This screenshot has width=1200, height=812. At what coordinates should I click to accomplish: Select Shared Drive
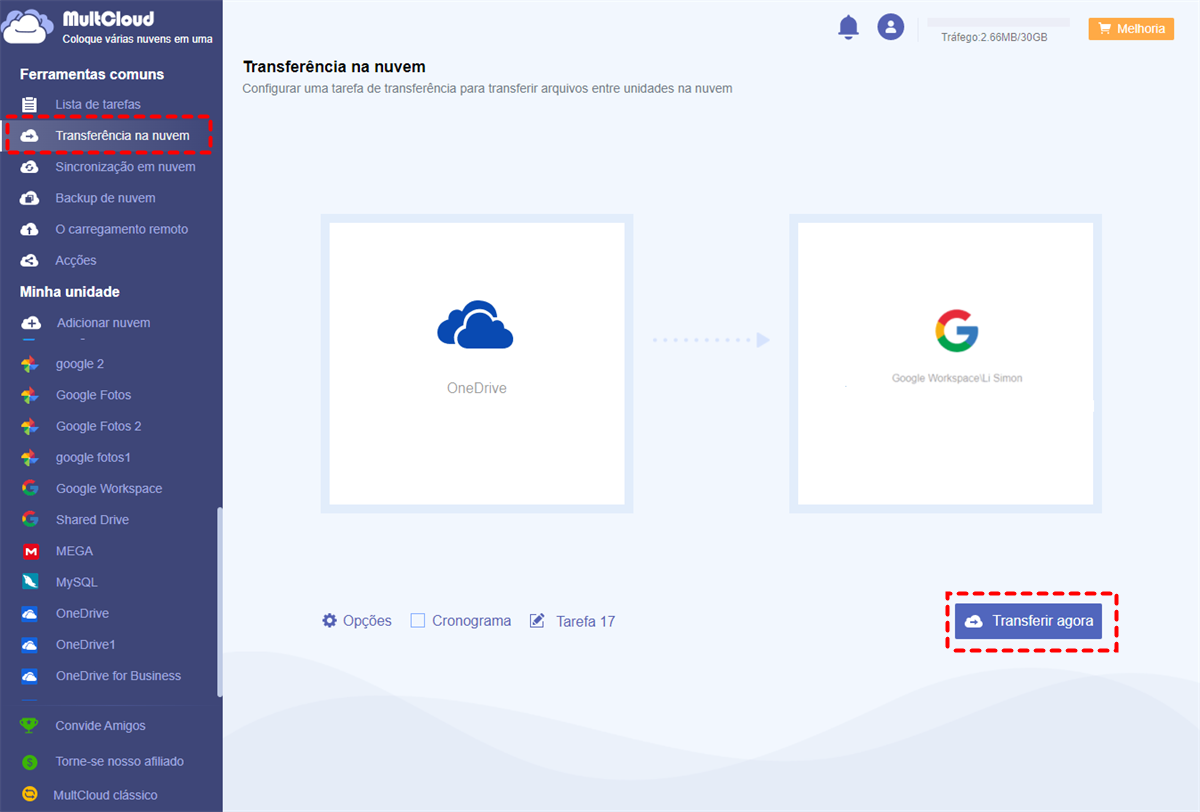click(x=92, y=520)
